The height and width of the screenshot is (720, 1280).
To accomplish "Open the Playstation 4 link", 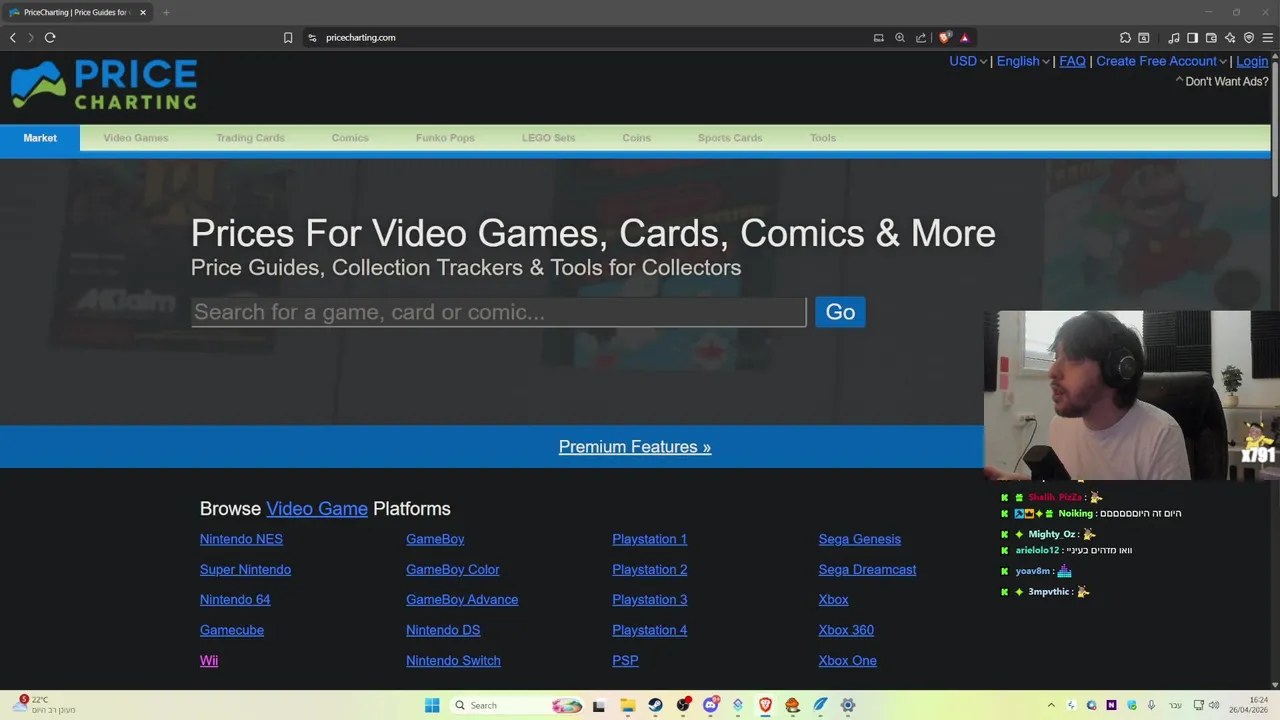I will 650,630.
